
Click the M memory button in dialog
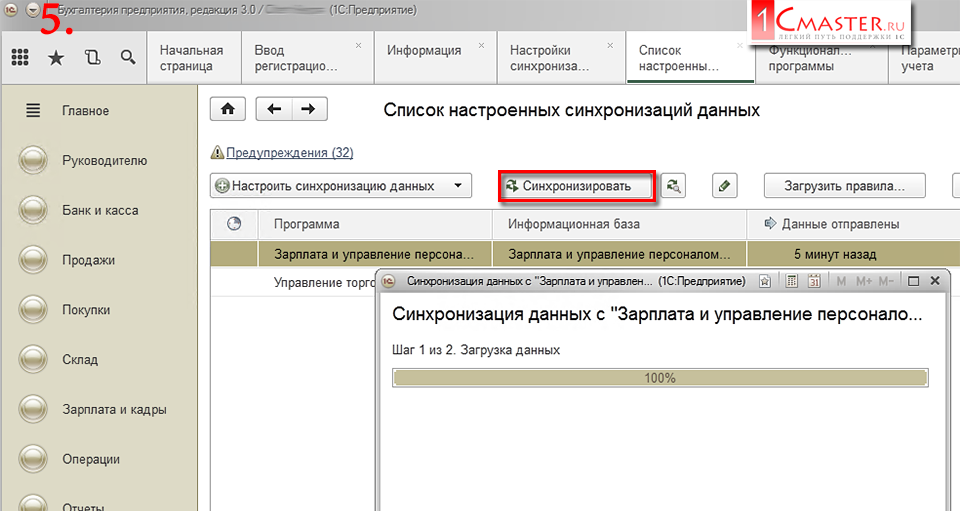[841, 281]
